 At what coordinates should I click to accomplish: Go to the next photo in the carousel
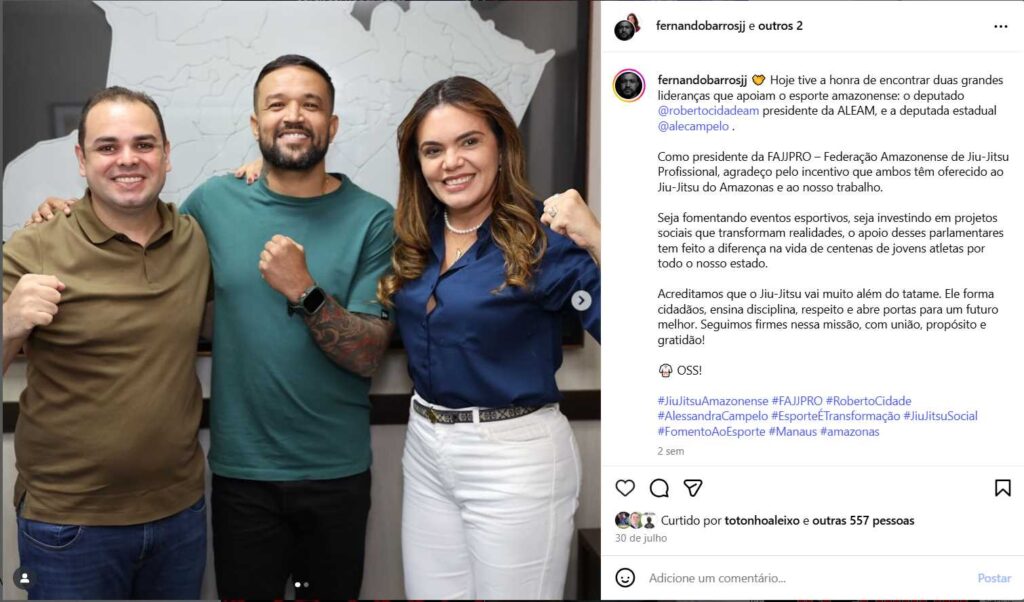tap(581, 300)
